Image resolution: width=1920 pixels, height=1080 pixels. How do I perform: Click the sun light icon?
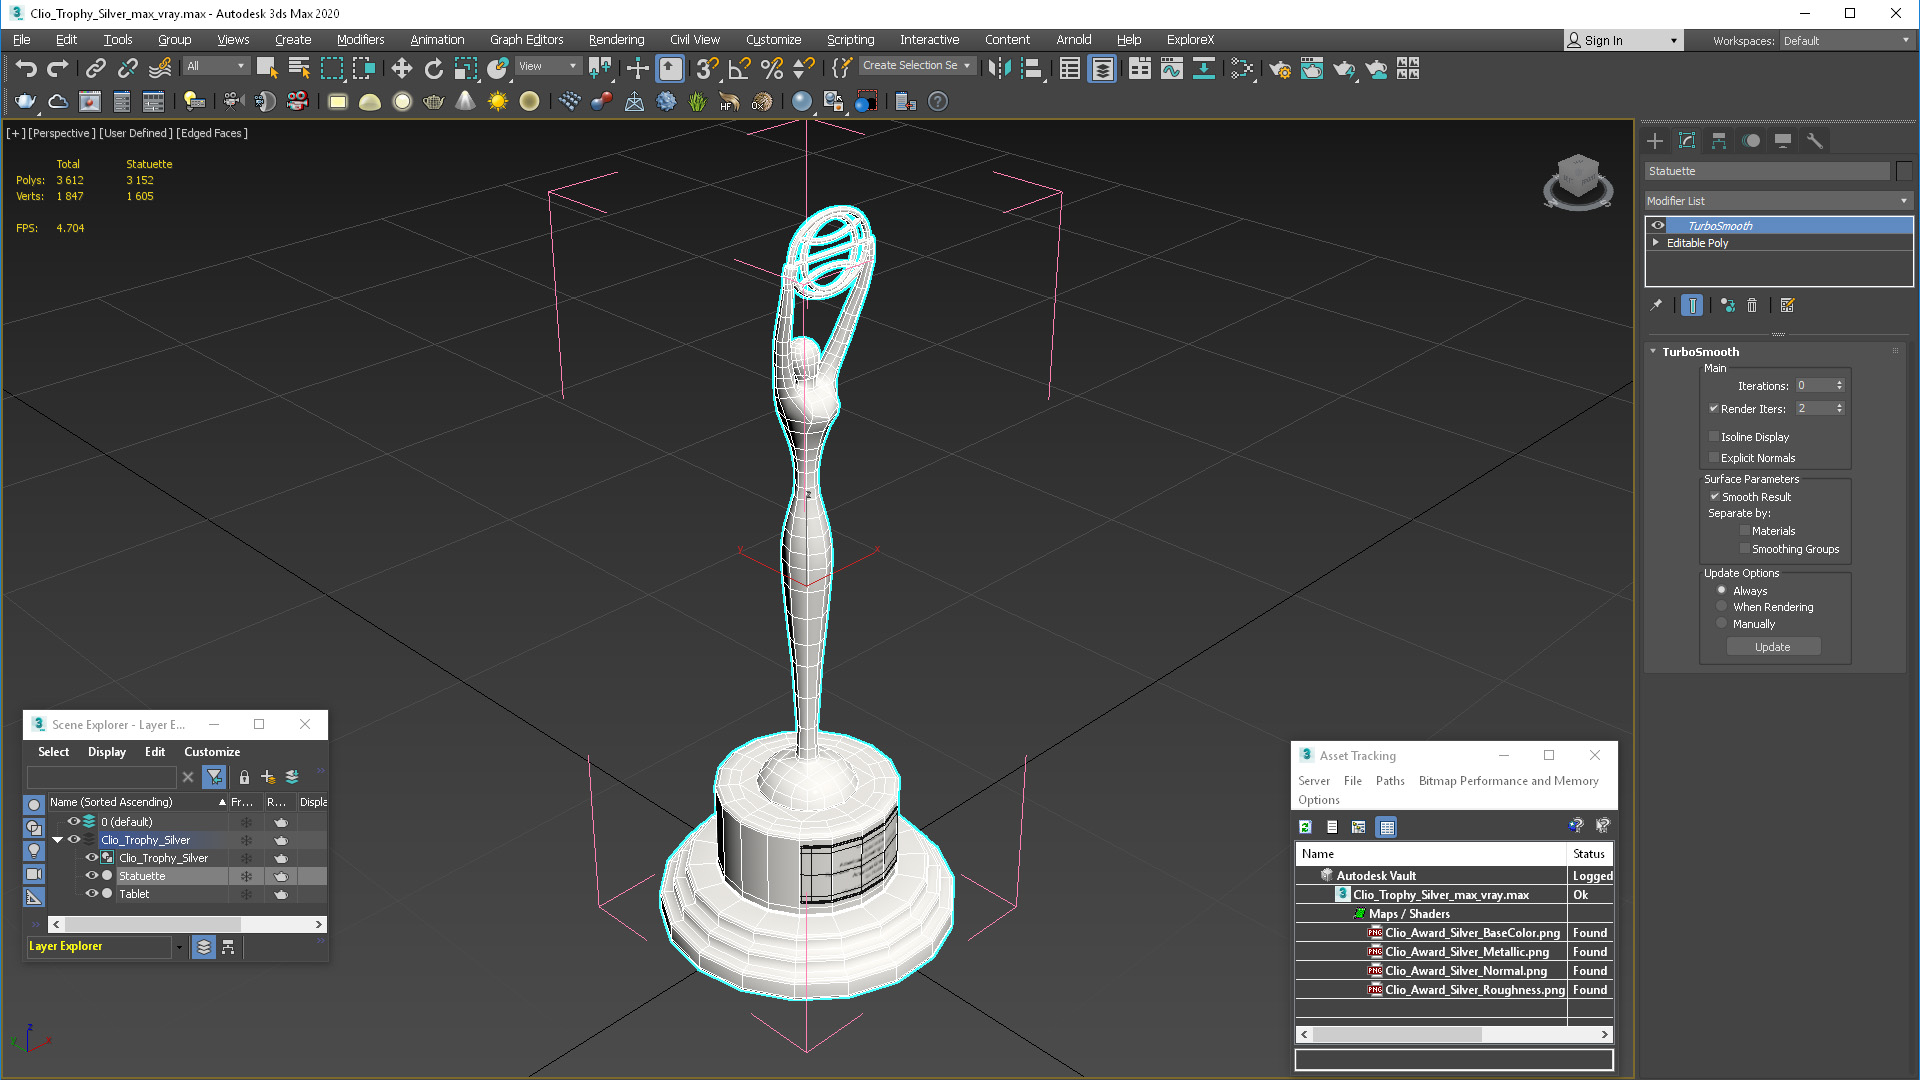(x=497, y=101)
